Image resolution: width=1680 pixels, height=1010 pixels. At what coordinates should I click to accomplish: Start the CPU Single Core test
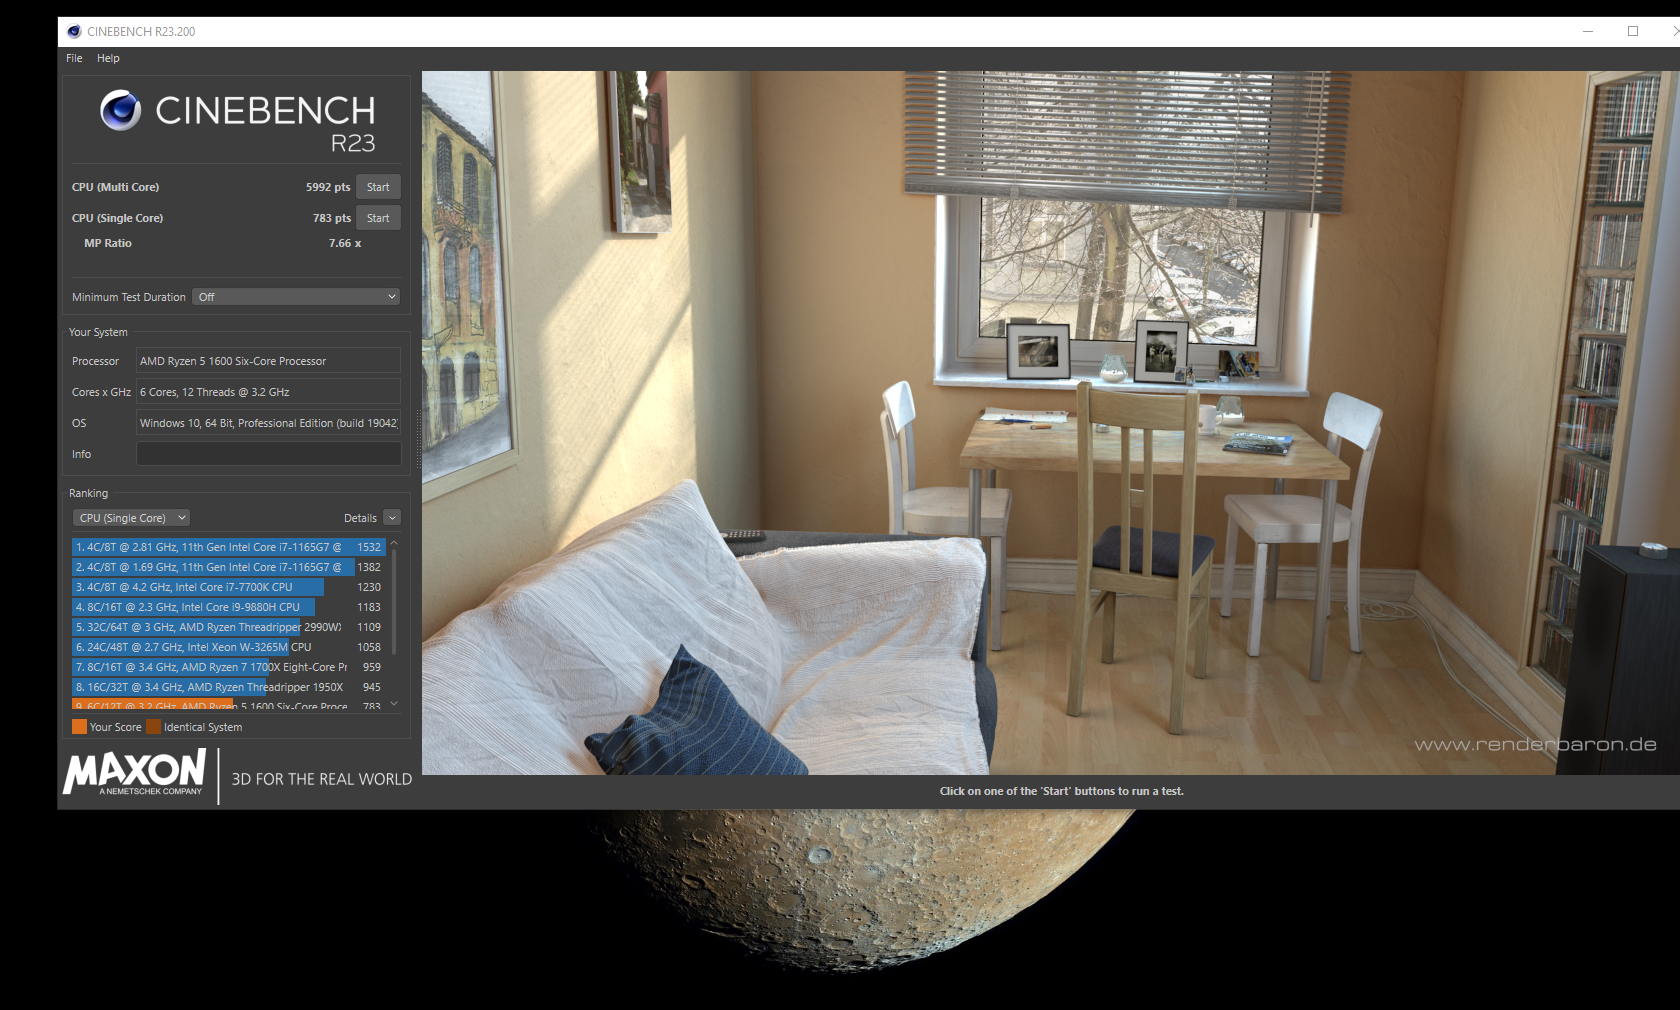coord(378,218)
